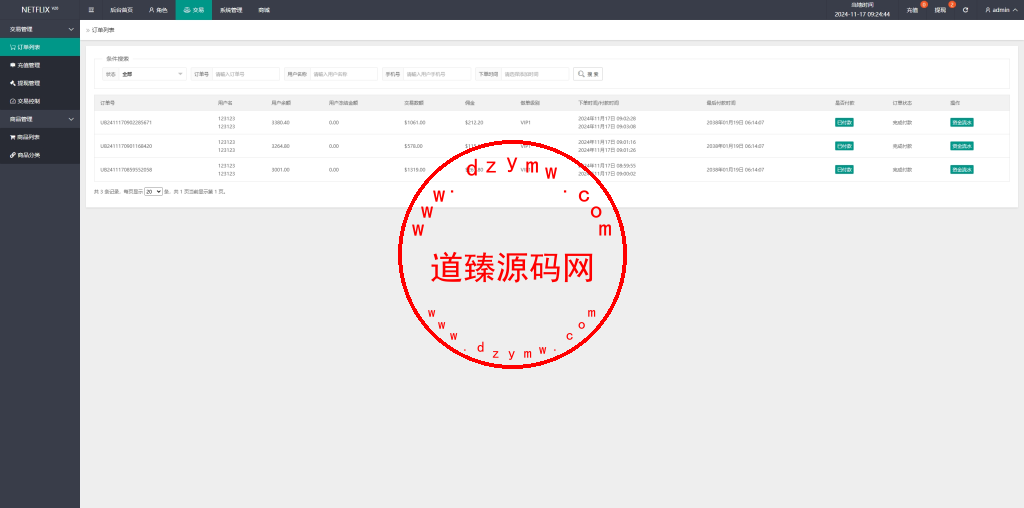Open 资金流水 for order UB2411170901168420
Screen dimensions: 1024x508
click(962, 146)
